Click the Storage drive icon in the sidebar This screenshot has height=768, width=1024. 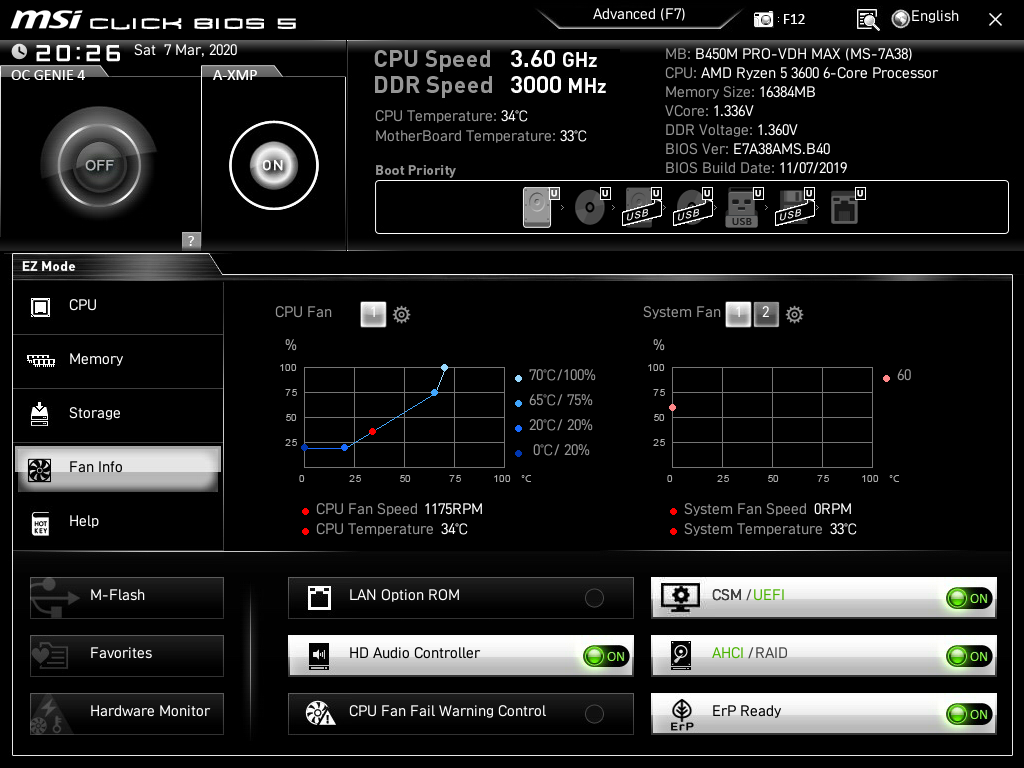tap(39, 414)
